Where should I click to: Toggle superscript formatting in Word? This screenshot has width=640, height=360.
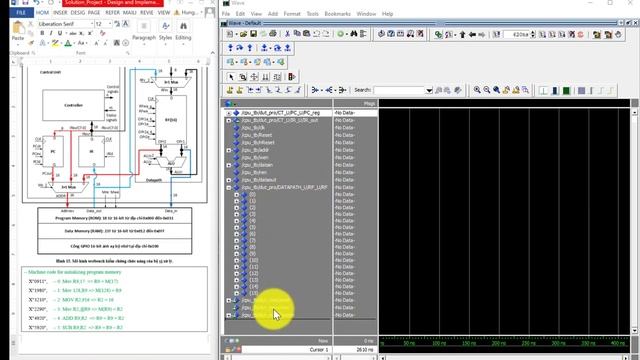pos(90,33)
